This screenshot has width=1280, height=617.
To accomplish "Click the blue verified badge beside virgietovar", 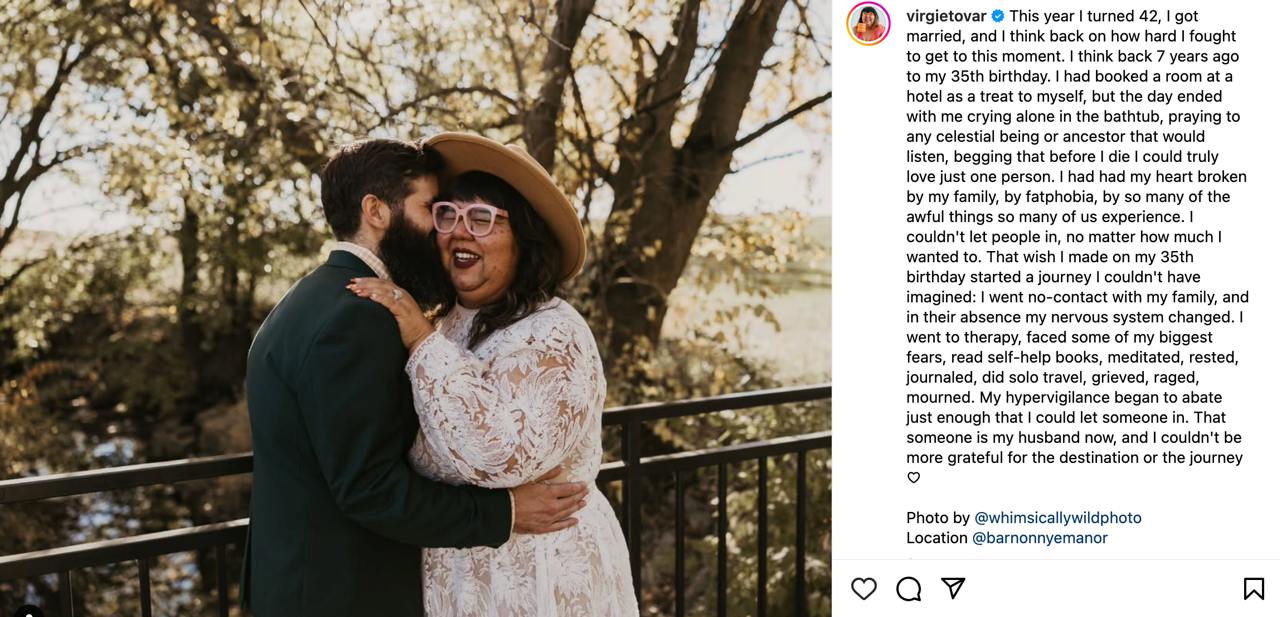I will pos(997,16).
